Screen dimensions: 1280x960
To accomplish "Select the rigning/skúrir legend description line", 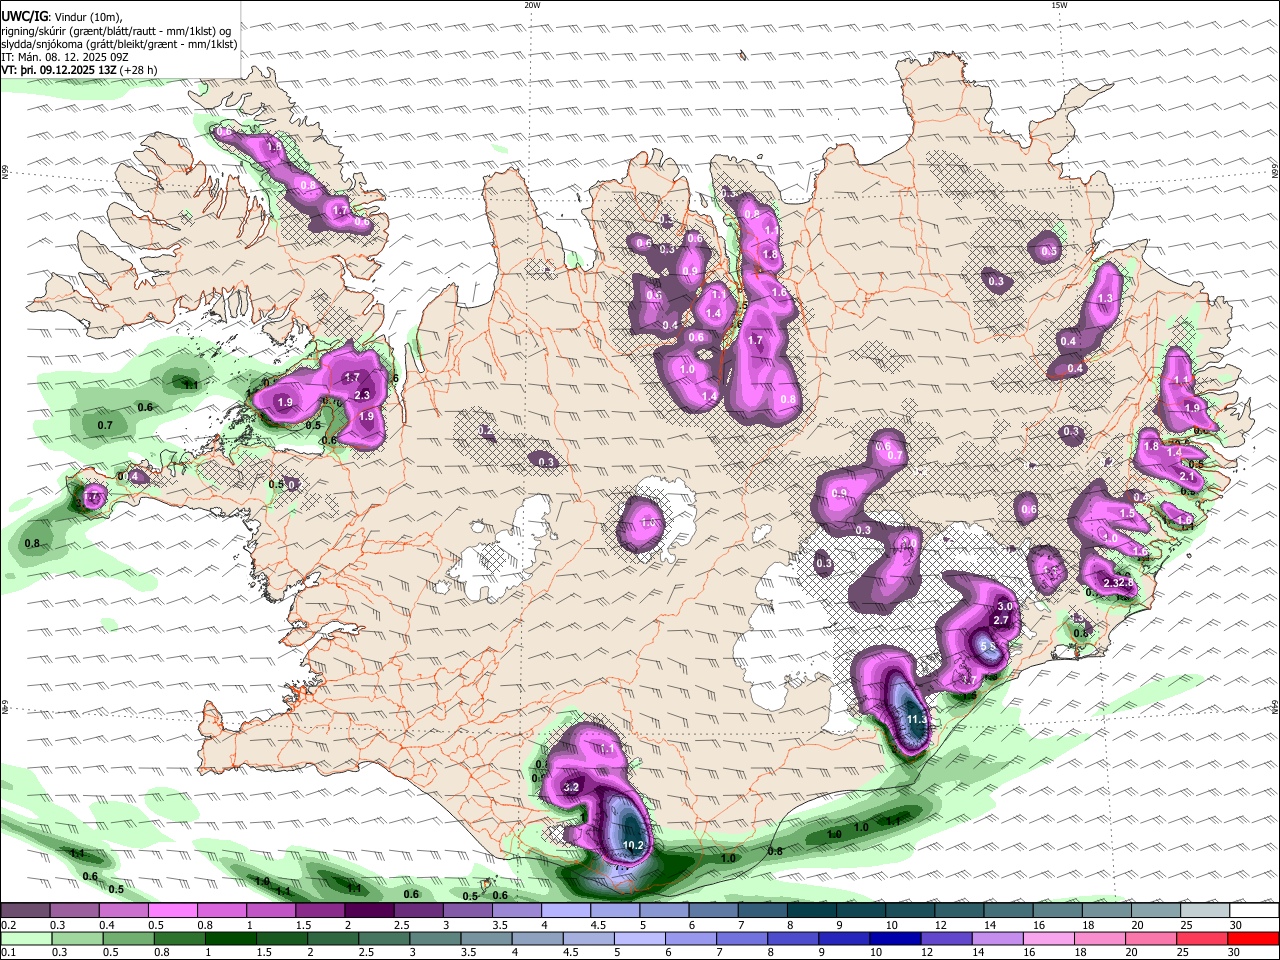I will coord(116,30).
